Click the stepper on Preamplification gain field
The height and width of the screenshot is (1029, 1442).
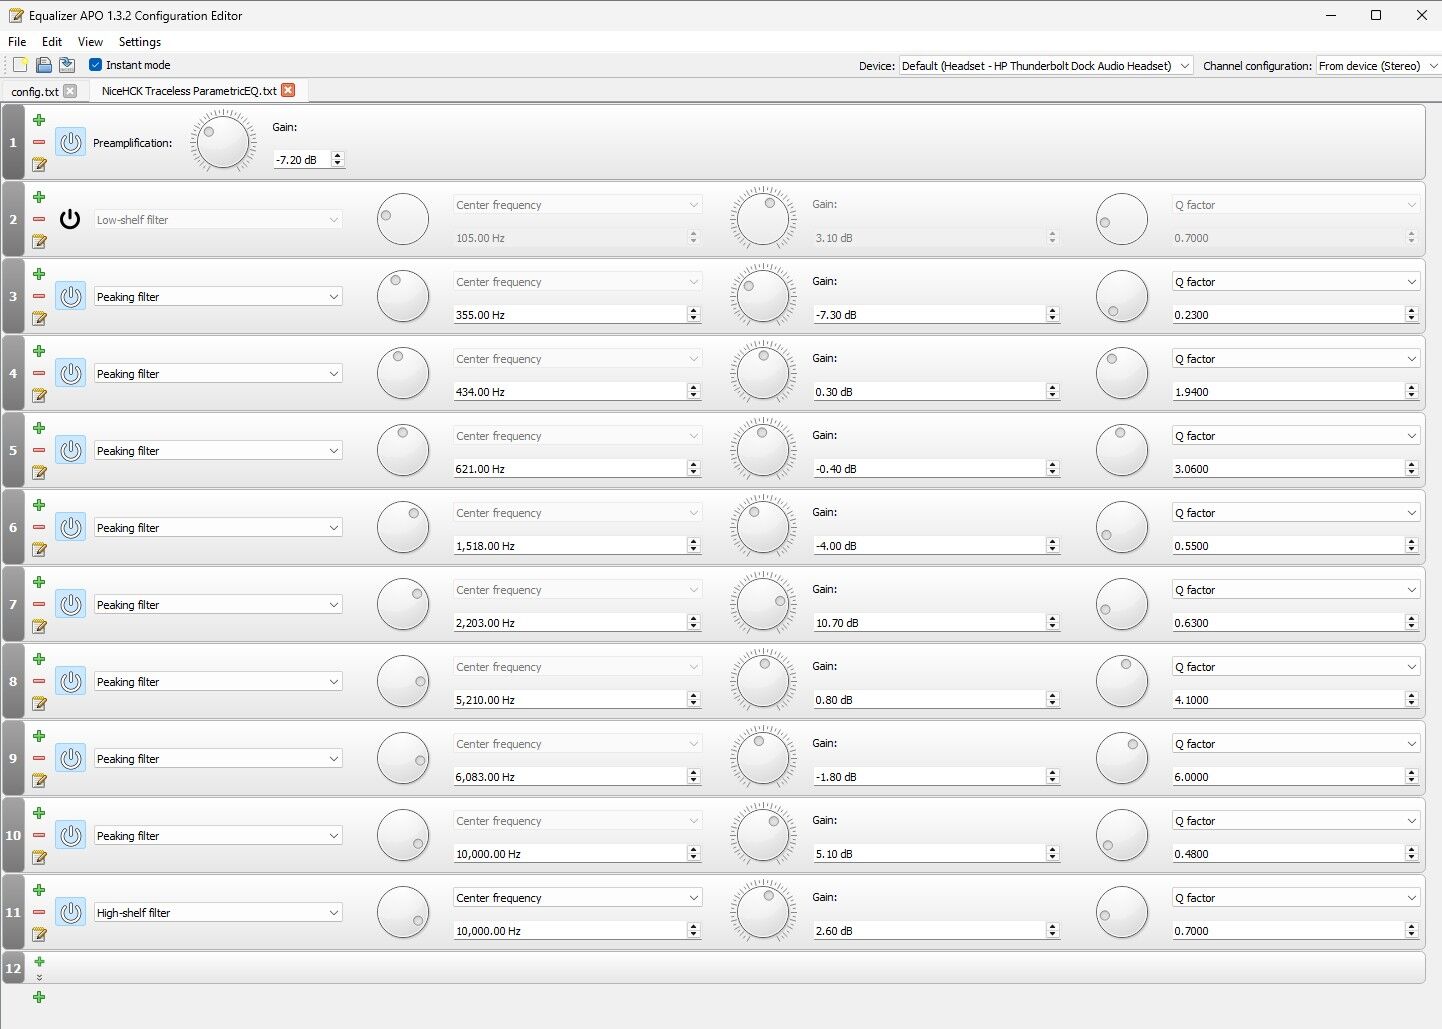337,160
